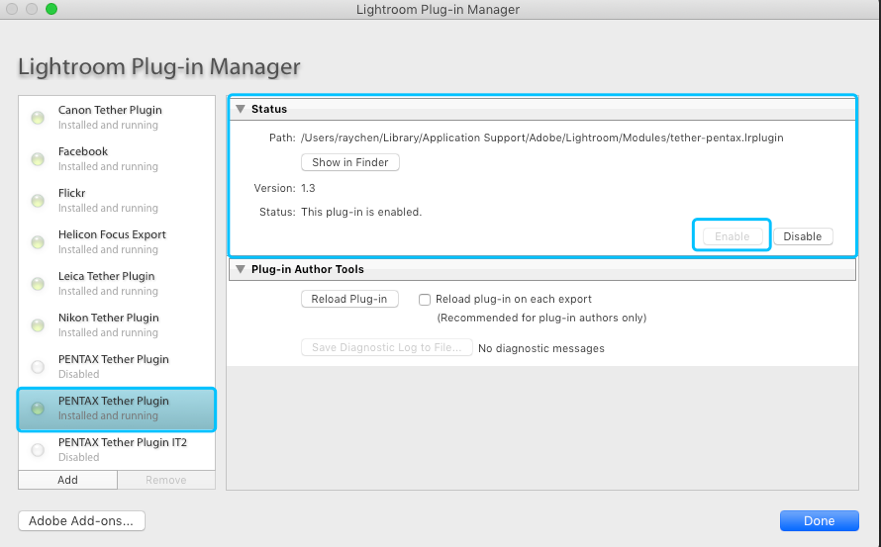Viewport: 881px width, 547px height.
Task: Click the Lightroom Plug-in Manager heading
Action: tap(160, 66)
